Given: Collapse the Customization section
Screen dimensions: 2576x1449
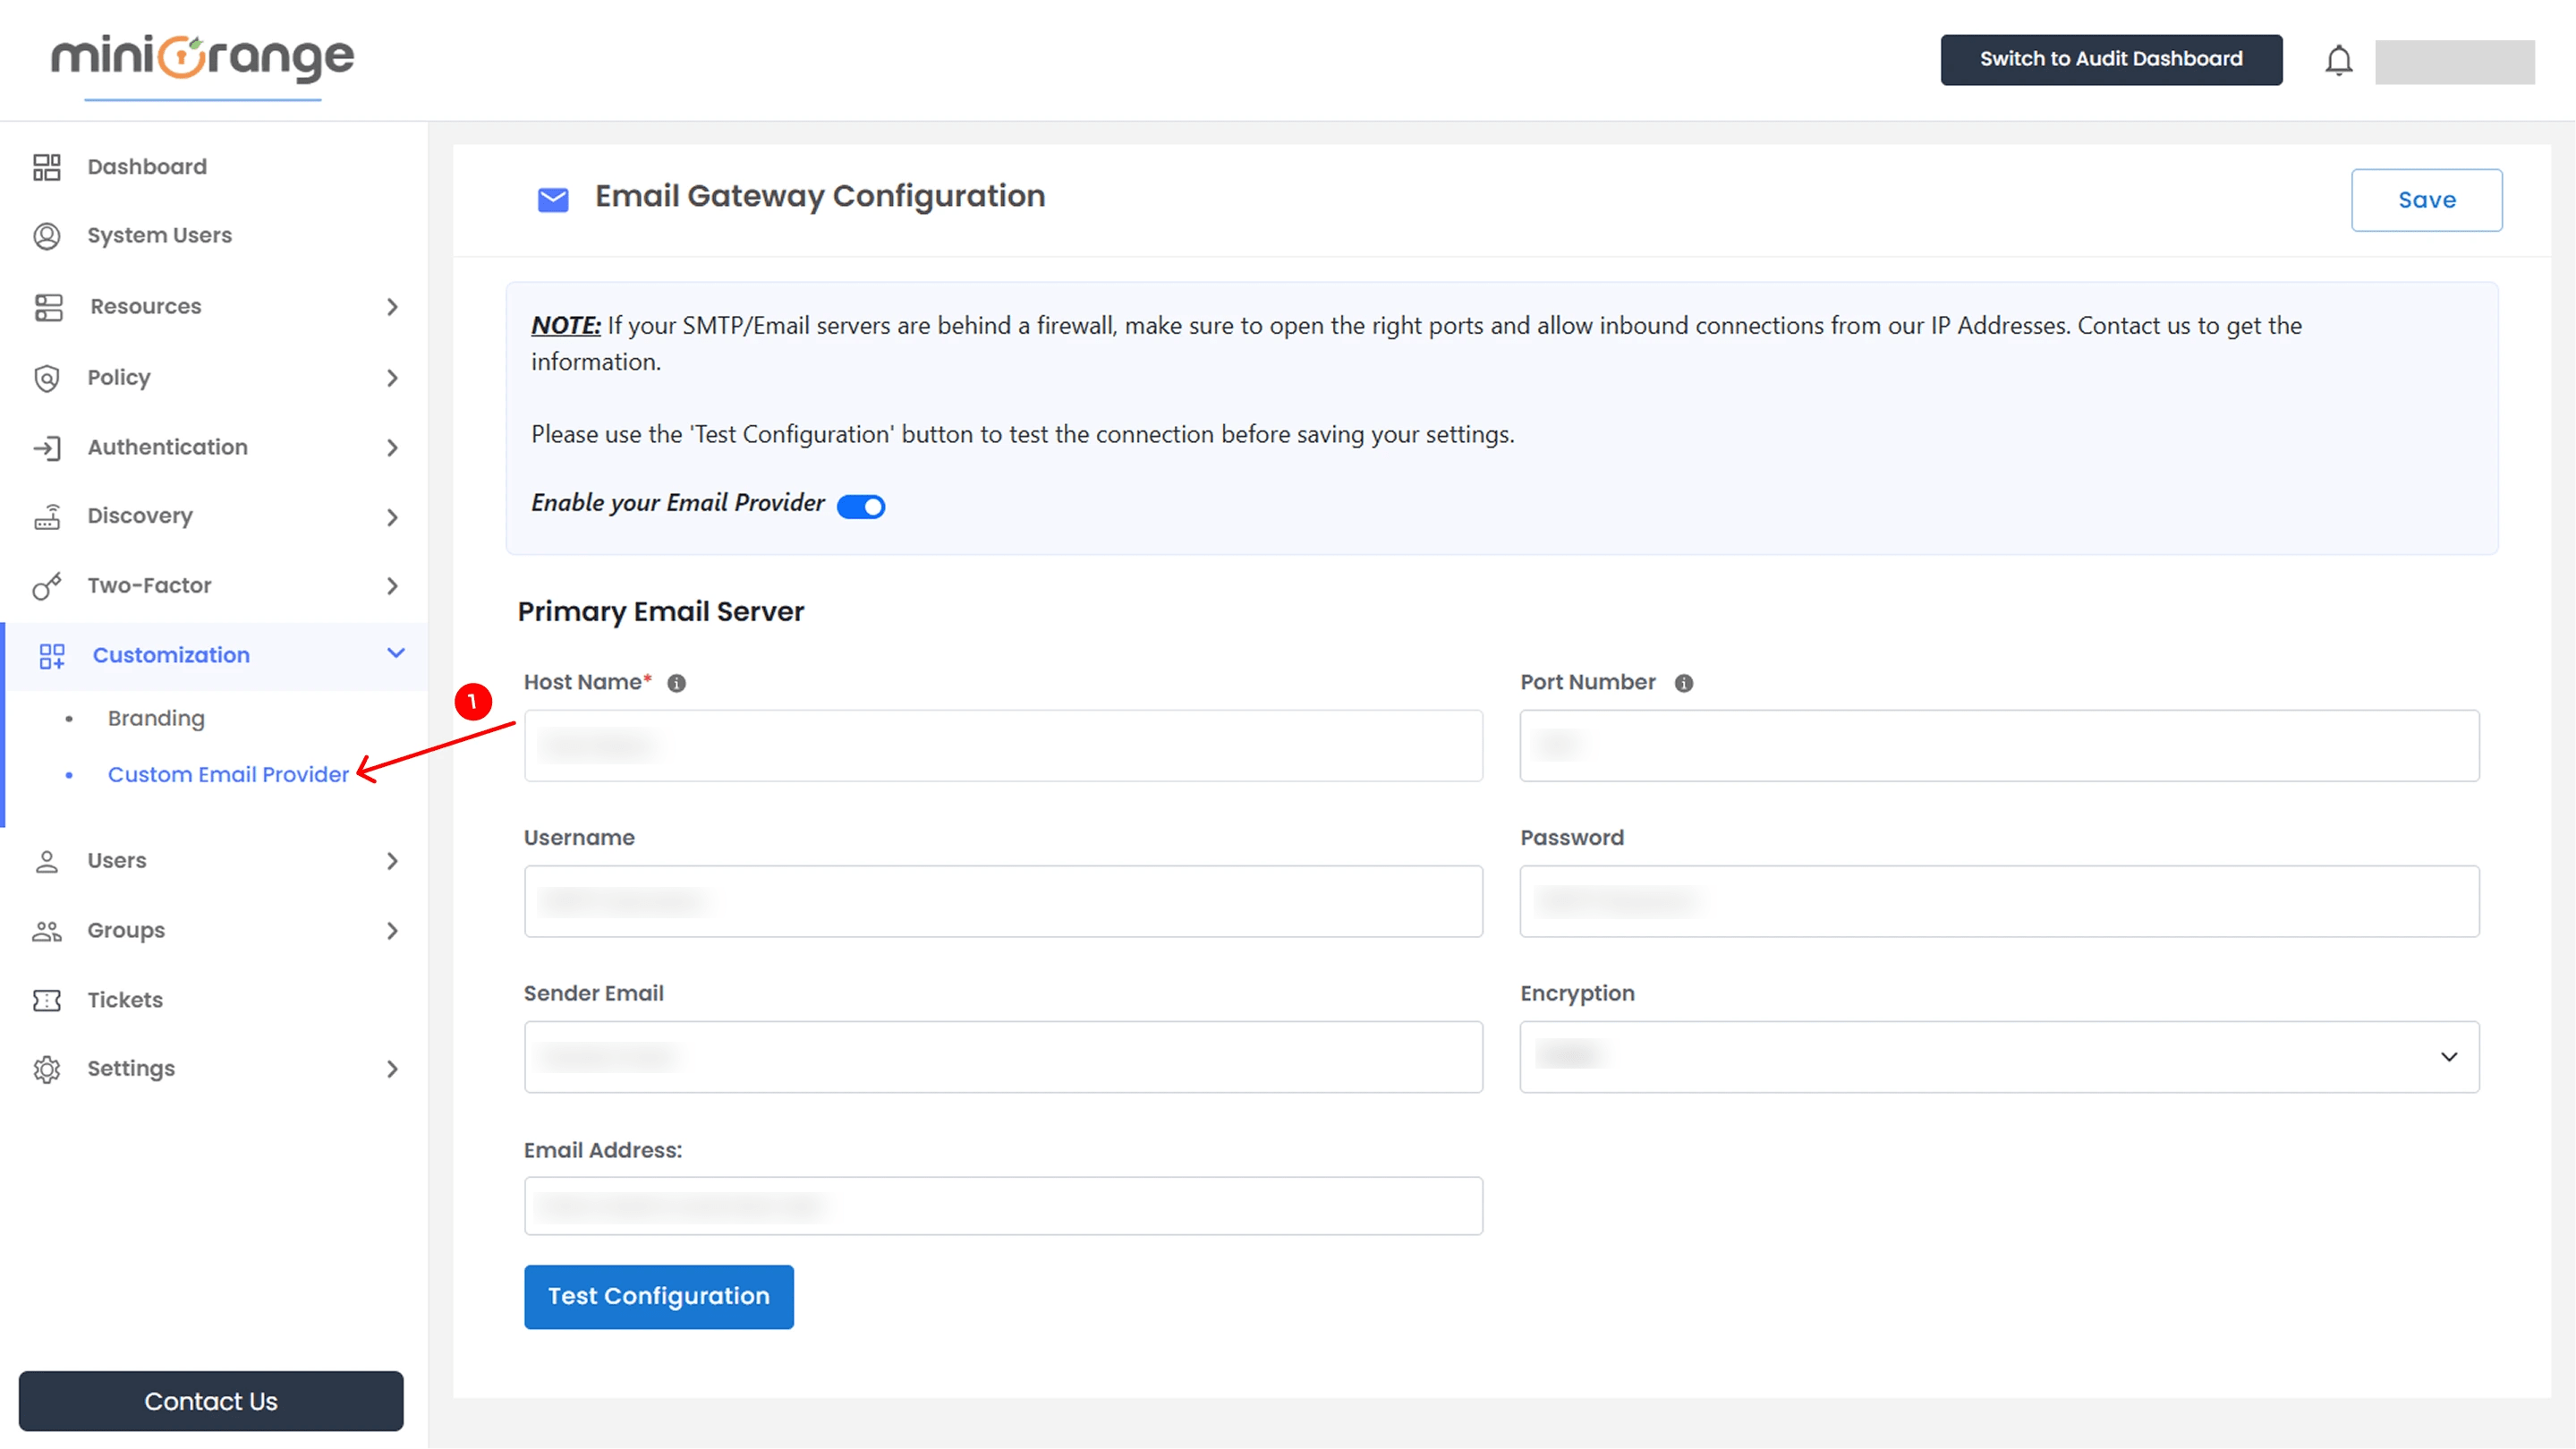Looking at the screenshot, I should pos(395,655).
